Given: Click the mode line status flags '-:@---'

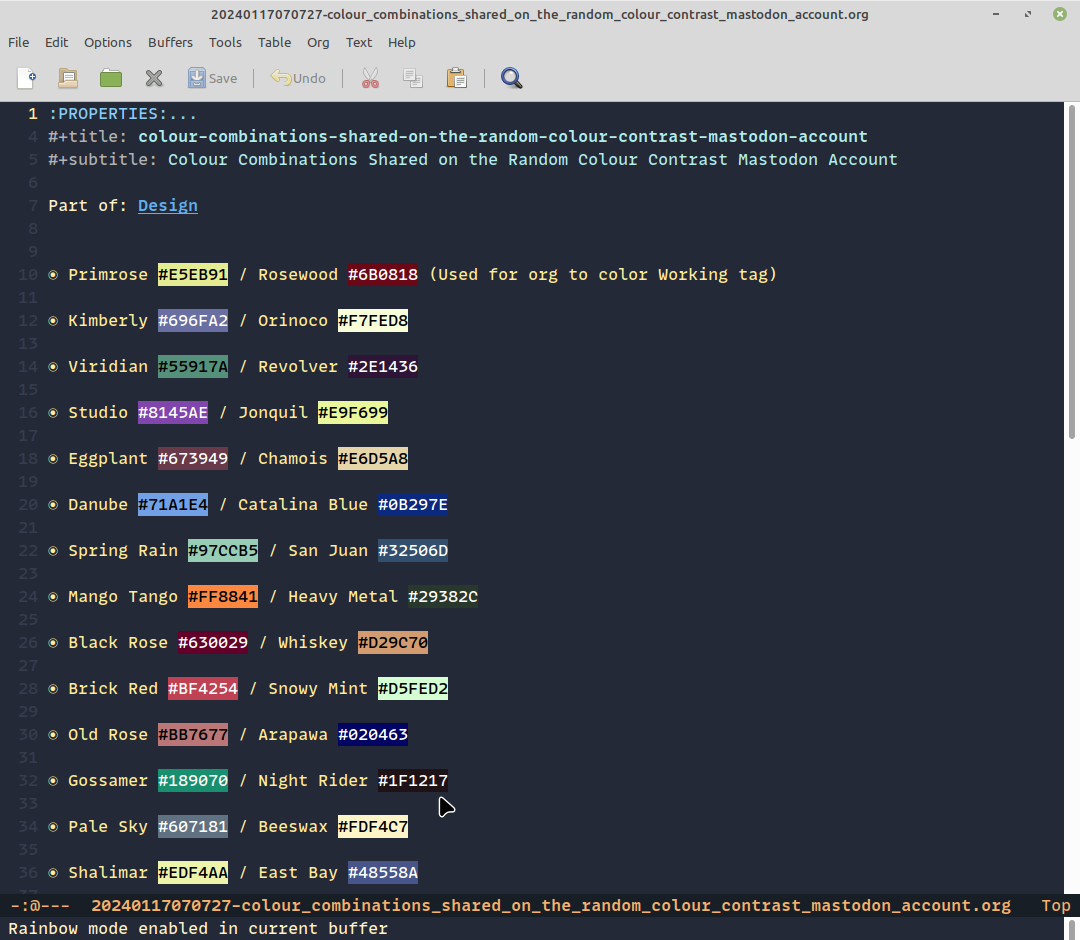Looking at the screenshot, I should click(40, 906).
